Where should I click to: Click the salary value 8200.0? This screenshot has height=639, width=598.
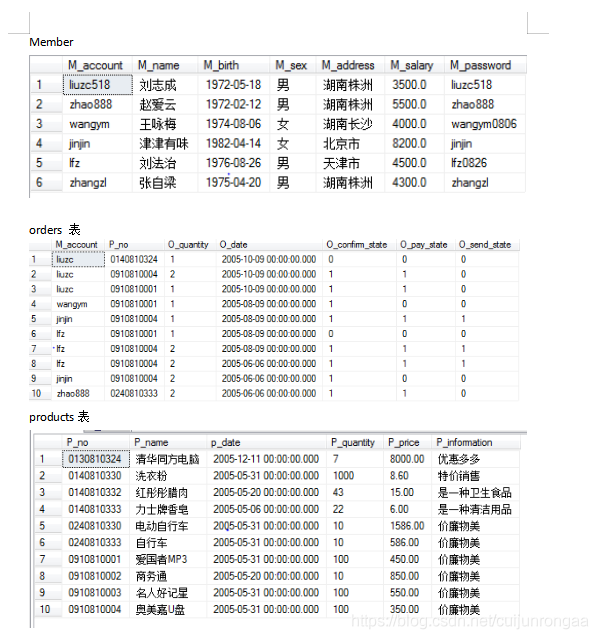point(409,143)
